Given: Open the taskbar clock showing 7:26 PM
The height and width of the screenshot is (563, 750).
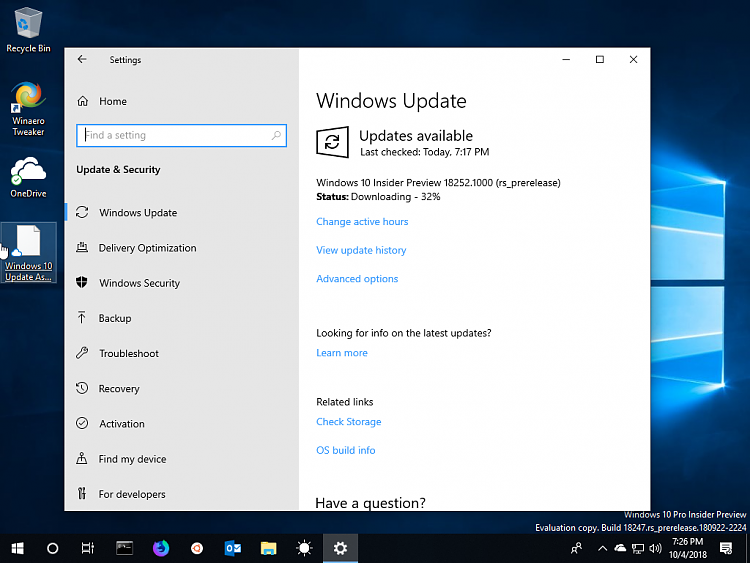Looking at the screenshot, I should (x=688, y=548).
